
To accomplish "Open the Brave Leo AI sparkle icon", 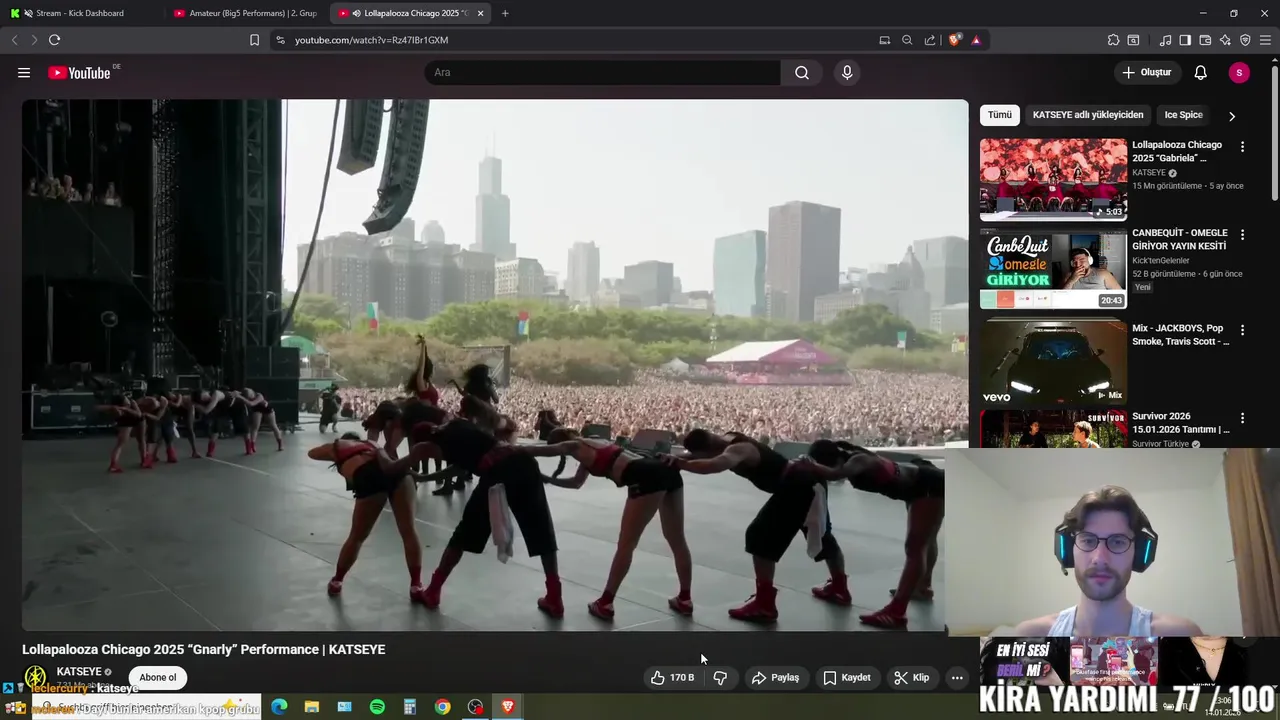I will [x=1225, y=40].
